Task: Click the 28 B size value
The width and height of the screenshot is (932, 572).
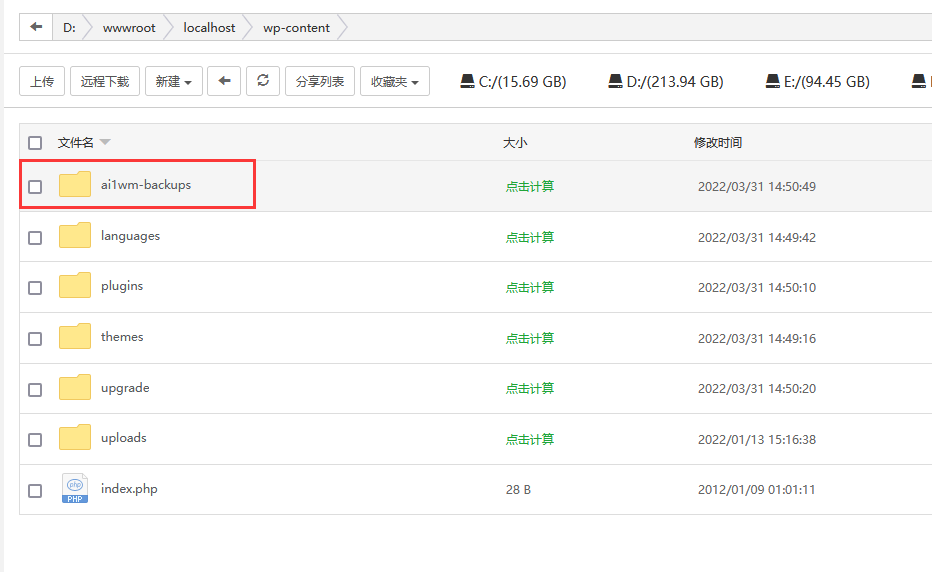Action: click(518, 489)
